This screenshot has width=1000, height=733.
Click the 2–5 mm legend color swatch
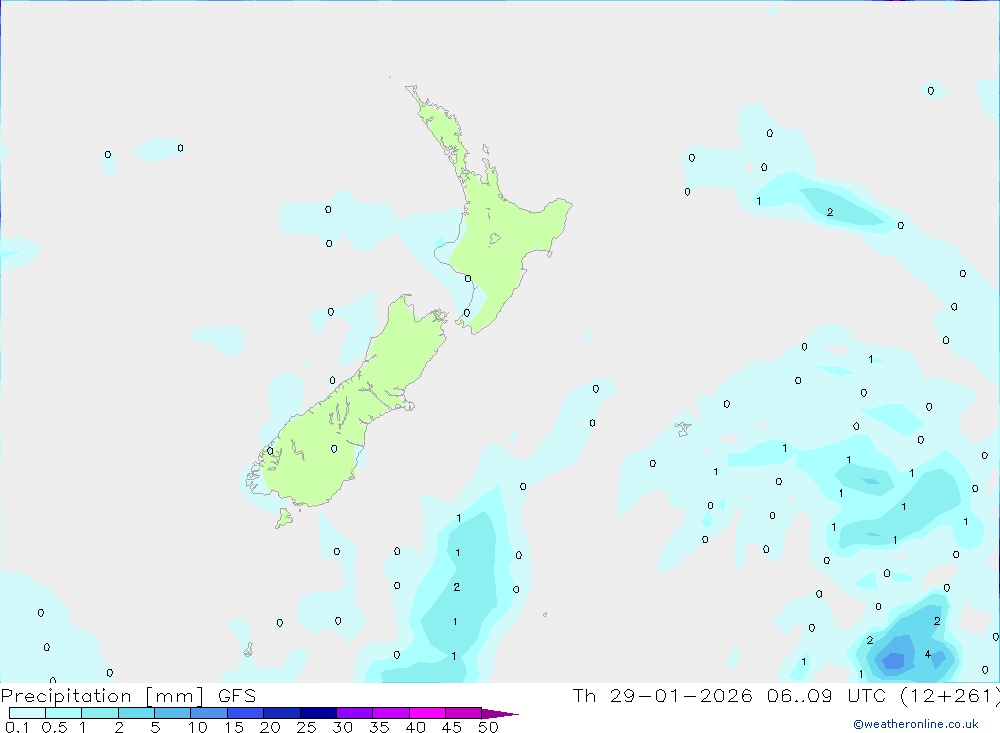click(136, 713)
